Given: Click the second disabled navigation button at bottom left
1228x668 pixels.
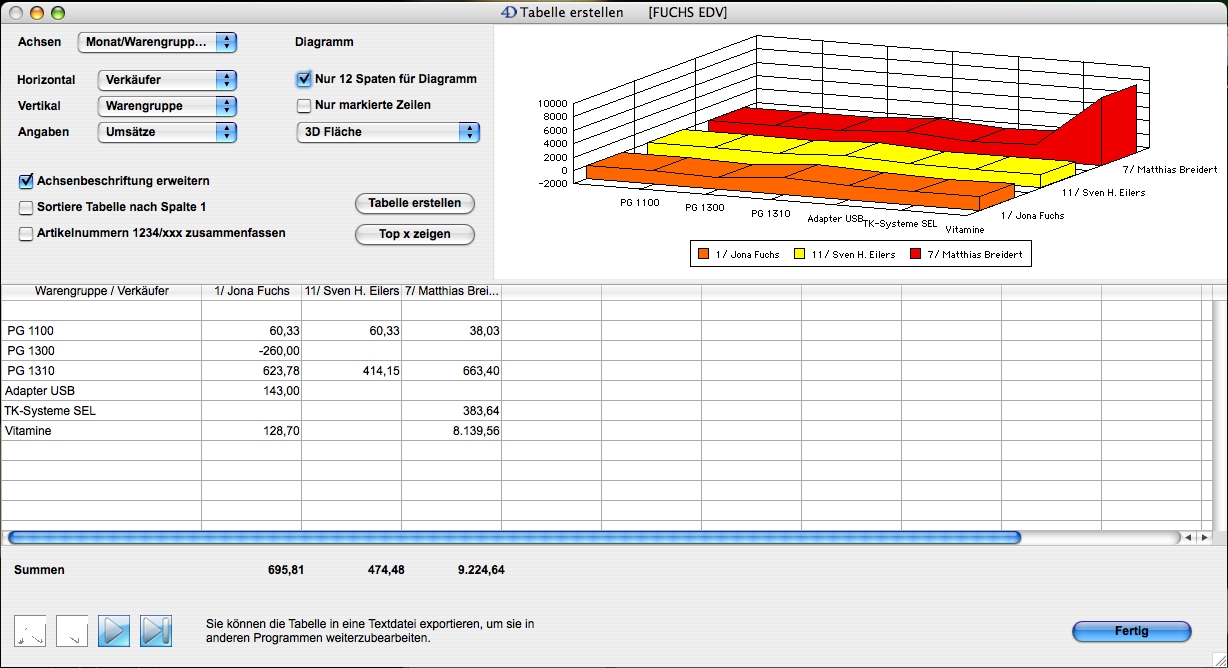Looking at the screenshot, I should (72, 631).
